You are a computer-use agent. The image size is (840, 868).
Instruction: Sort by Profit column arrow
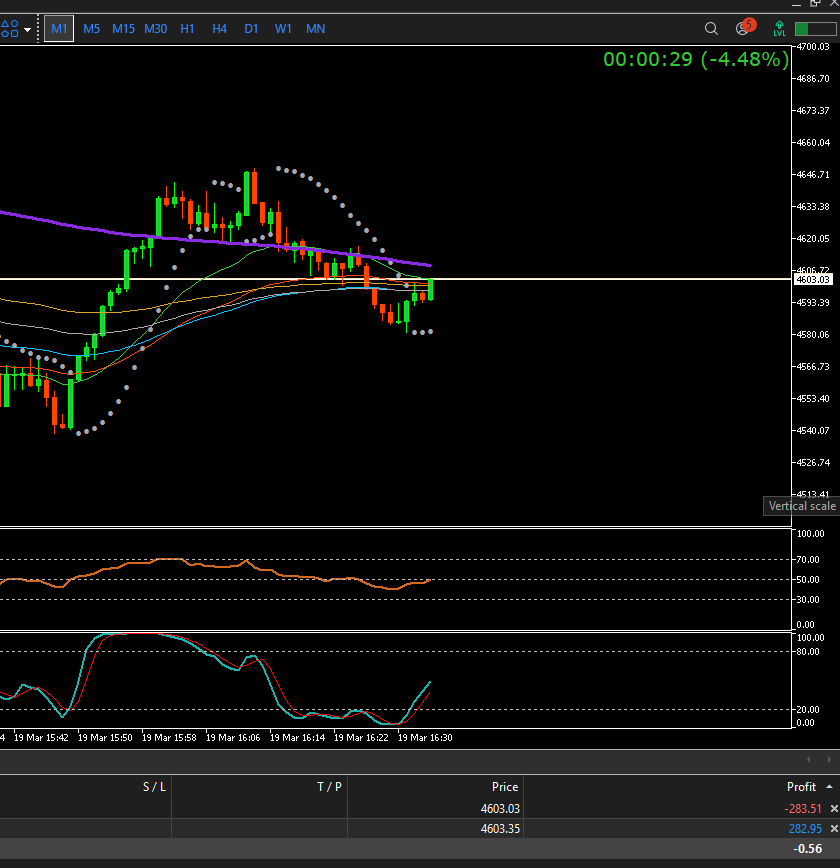(828, 787)
